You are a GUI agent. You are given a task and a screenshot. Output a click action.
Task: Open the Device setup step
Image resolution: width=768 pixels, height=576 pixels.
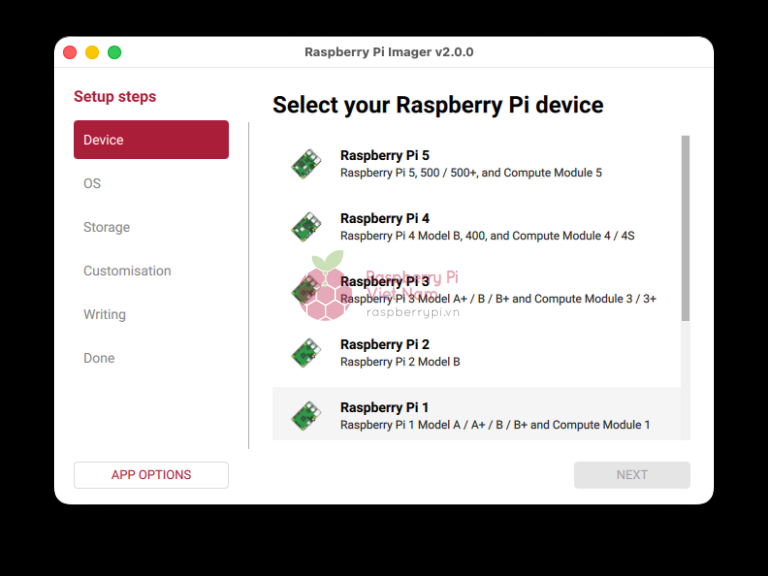[151, 140]
